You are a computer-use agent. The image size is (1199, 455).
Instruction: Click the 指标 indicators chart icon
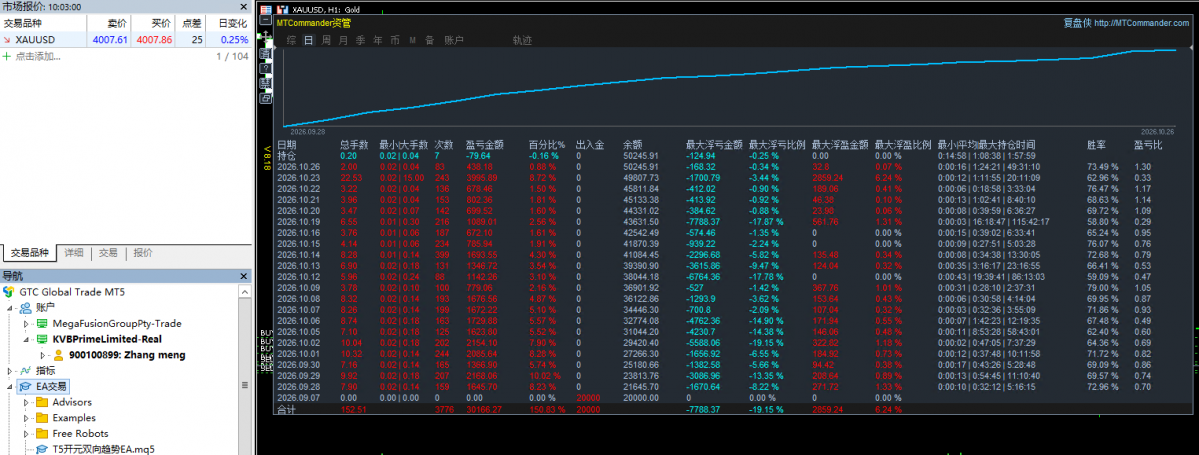point(25,370)
